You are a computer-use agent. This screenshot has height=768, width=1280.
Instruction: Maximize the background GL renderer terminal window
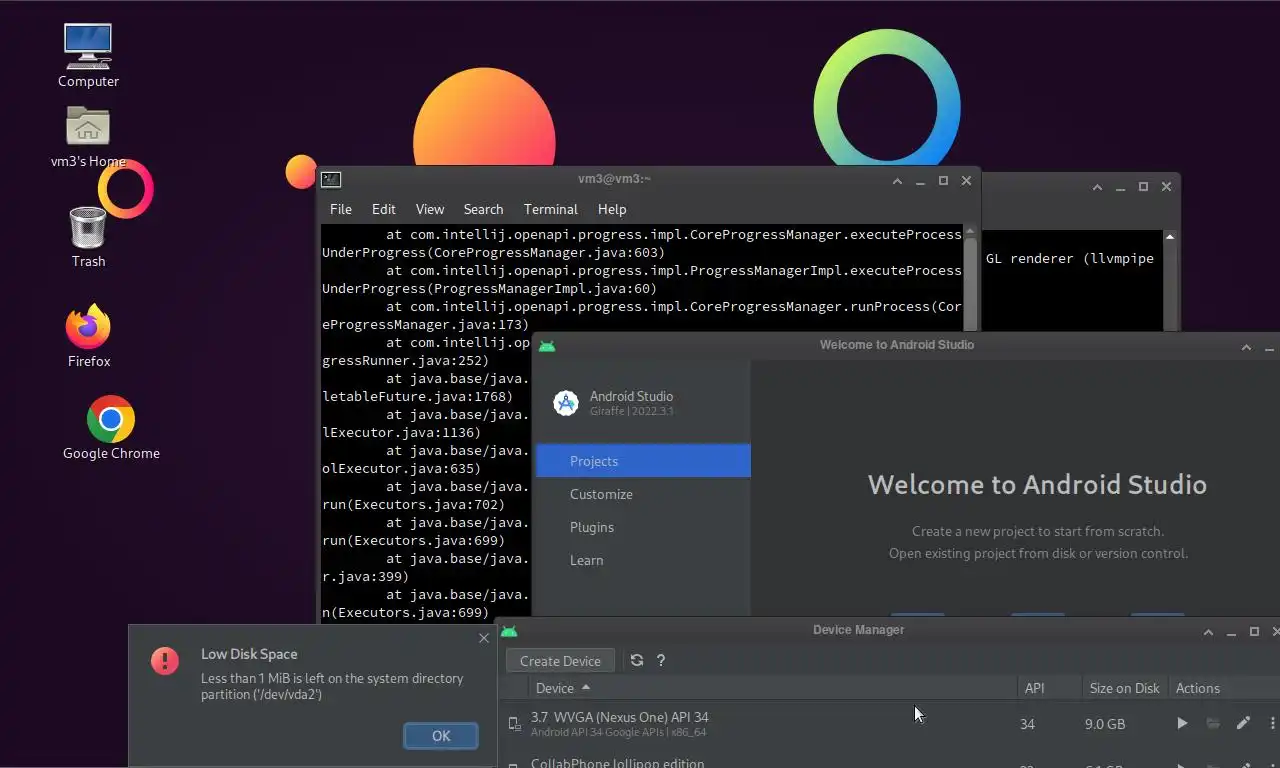1143,187
